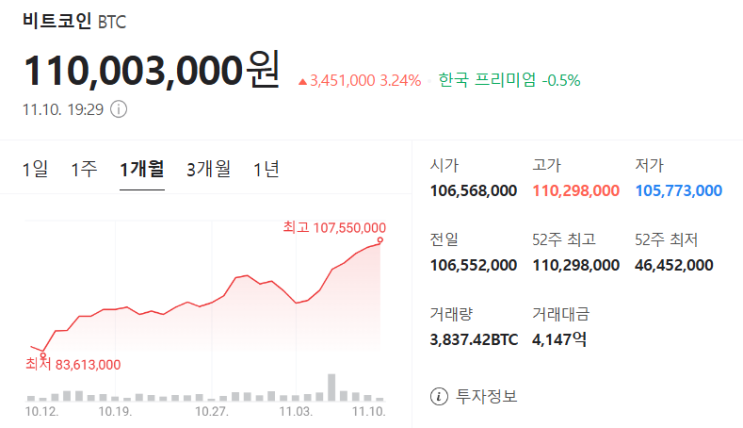Switch to the 1주 chart tab

coord(84,169)
